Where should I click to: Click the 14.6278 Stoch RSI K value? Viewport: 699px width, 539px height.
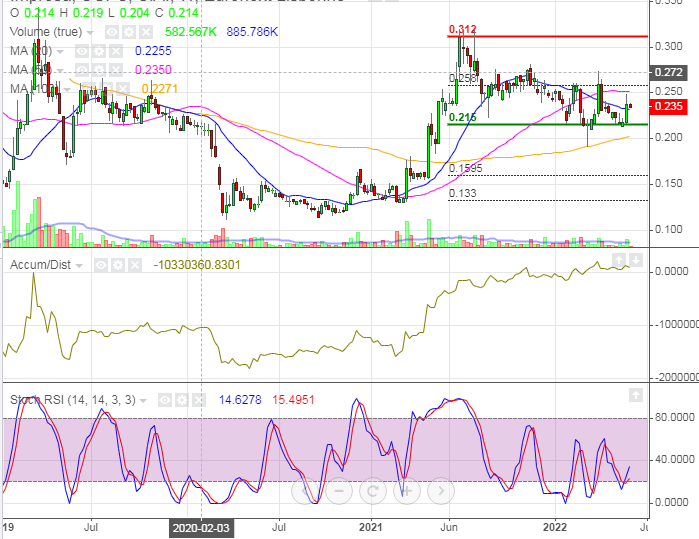[240, 399]
